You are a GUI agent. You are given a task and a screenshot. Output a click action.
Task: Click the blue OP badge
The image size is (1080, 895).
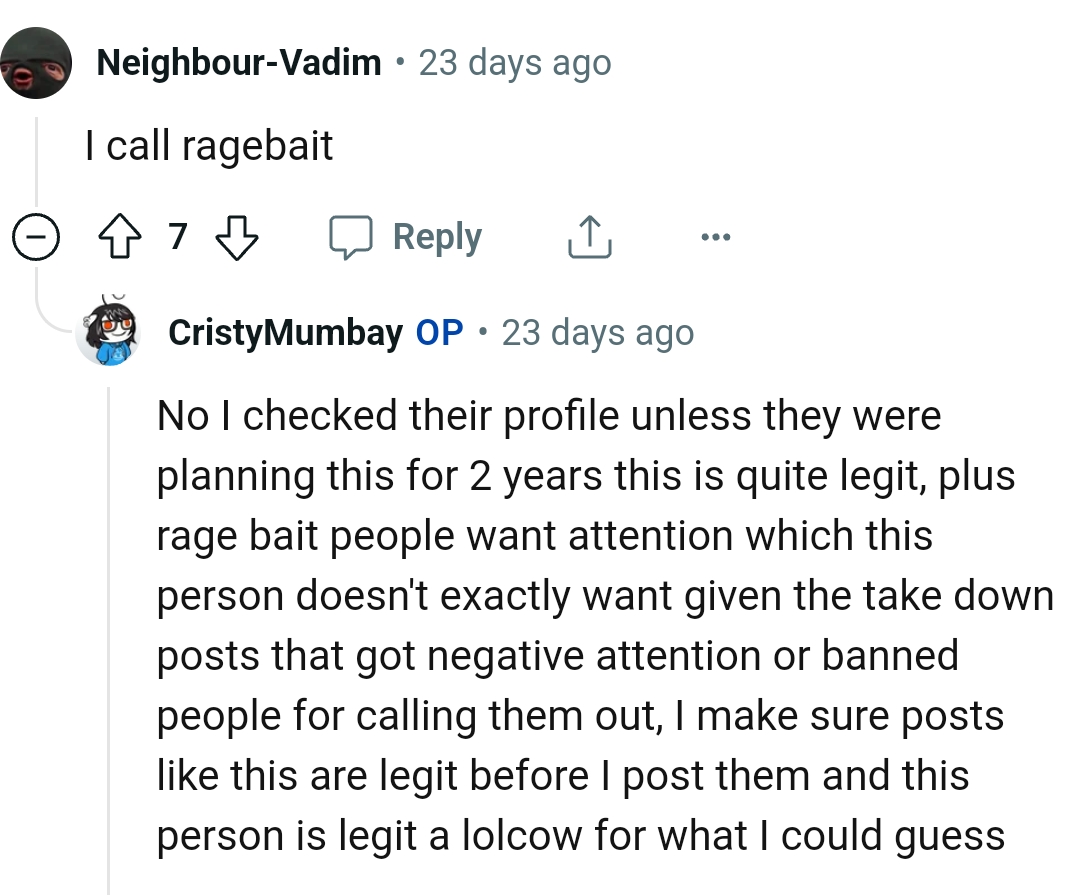(x=440, y=332)
